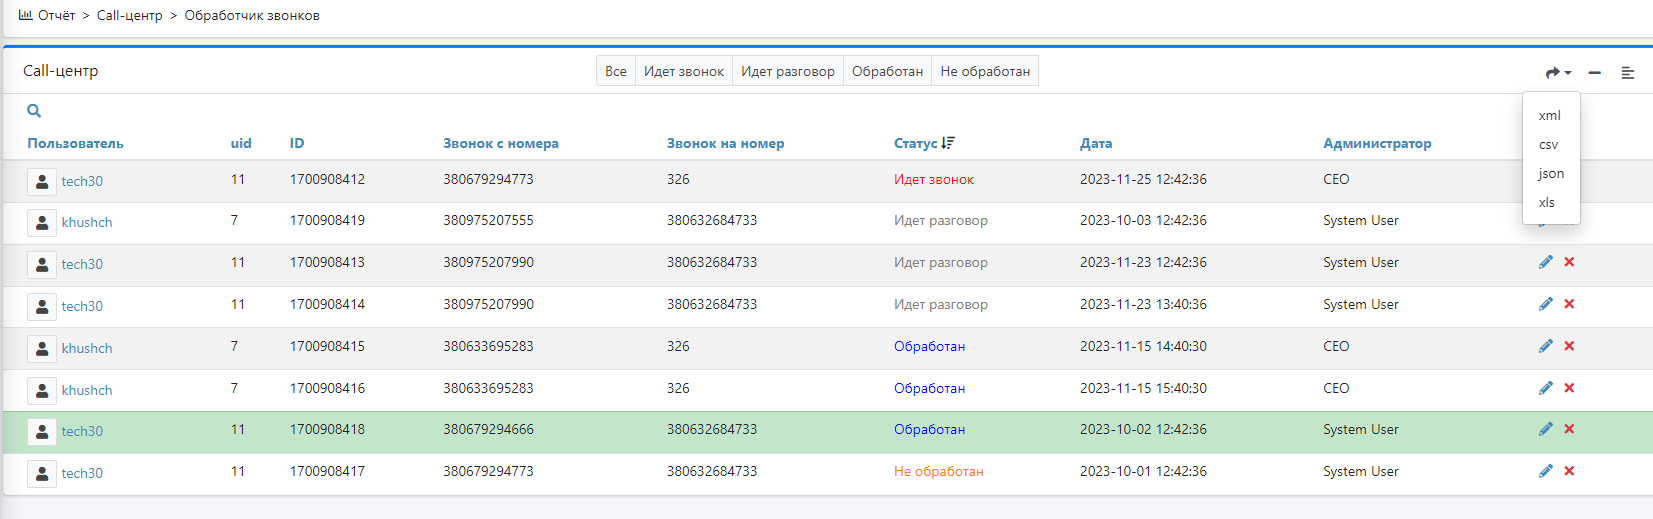Delete call record 1700908417

click(1569, 471)
